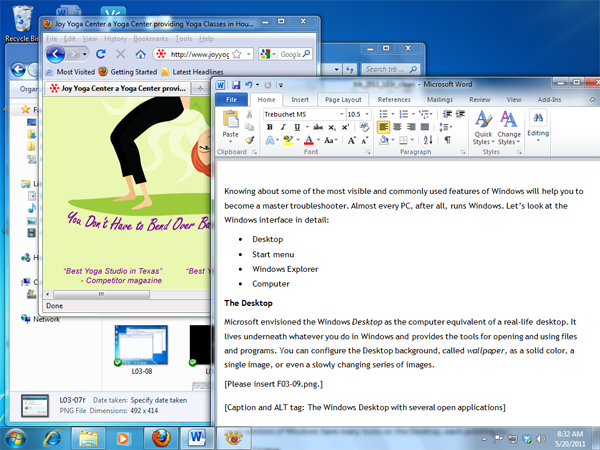Open Firefox address bar history dropdown

point(249,54)
